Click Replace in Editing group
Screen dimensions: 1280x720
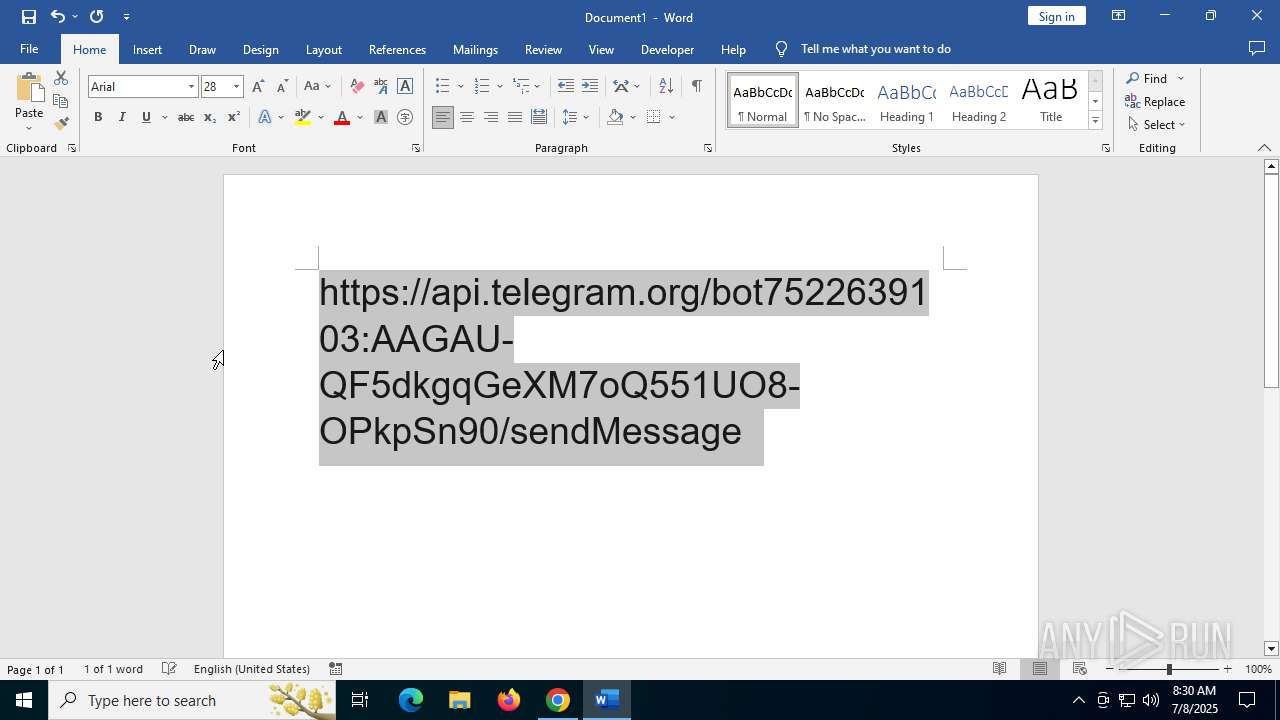coord(1155,102)
